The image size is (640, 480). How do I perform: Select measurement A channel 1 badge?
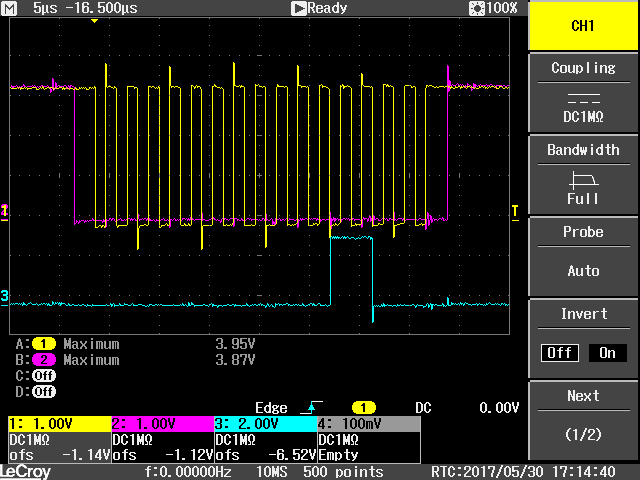(44, 344)
